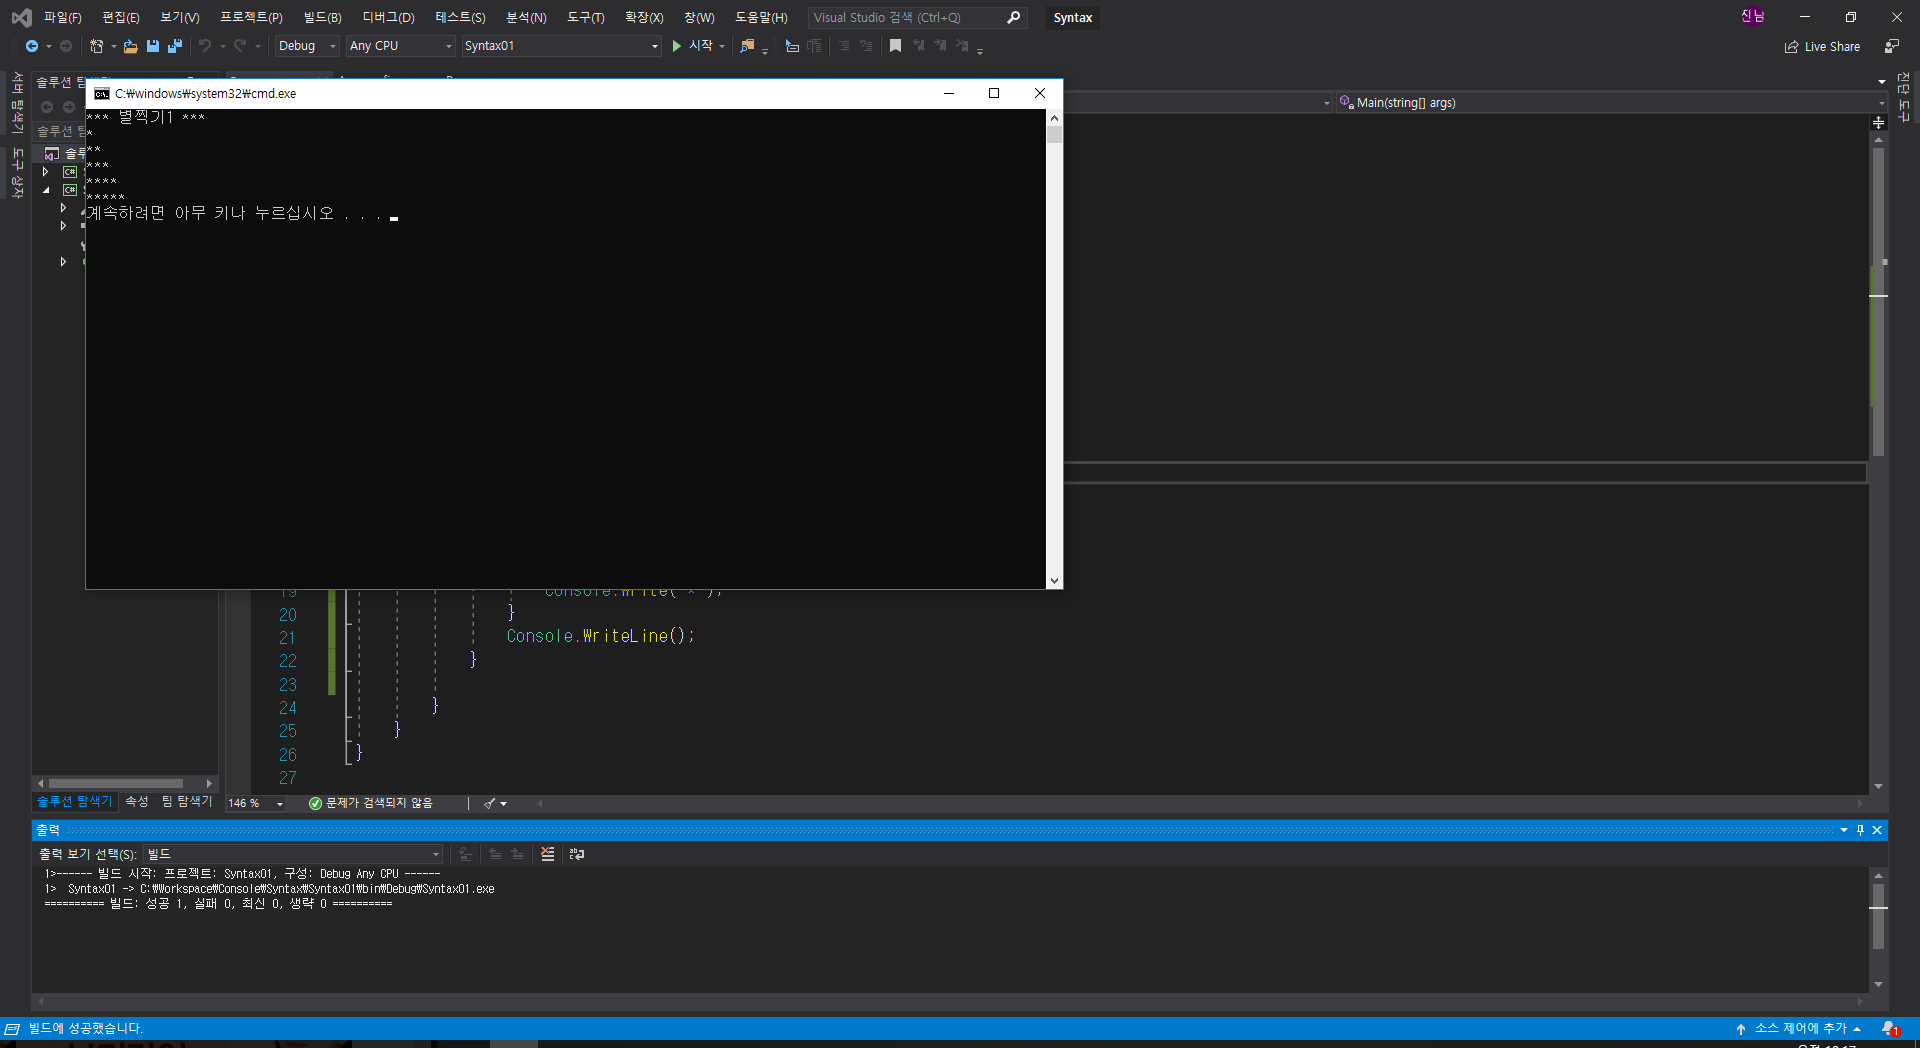The height and width of the screenshot is (1048, 1920).
Task: Click the Solution Explorer horizontal scrollbar
Action: pos(116,783)
